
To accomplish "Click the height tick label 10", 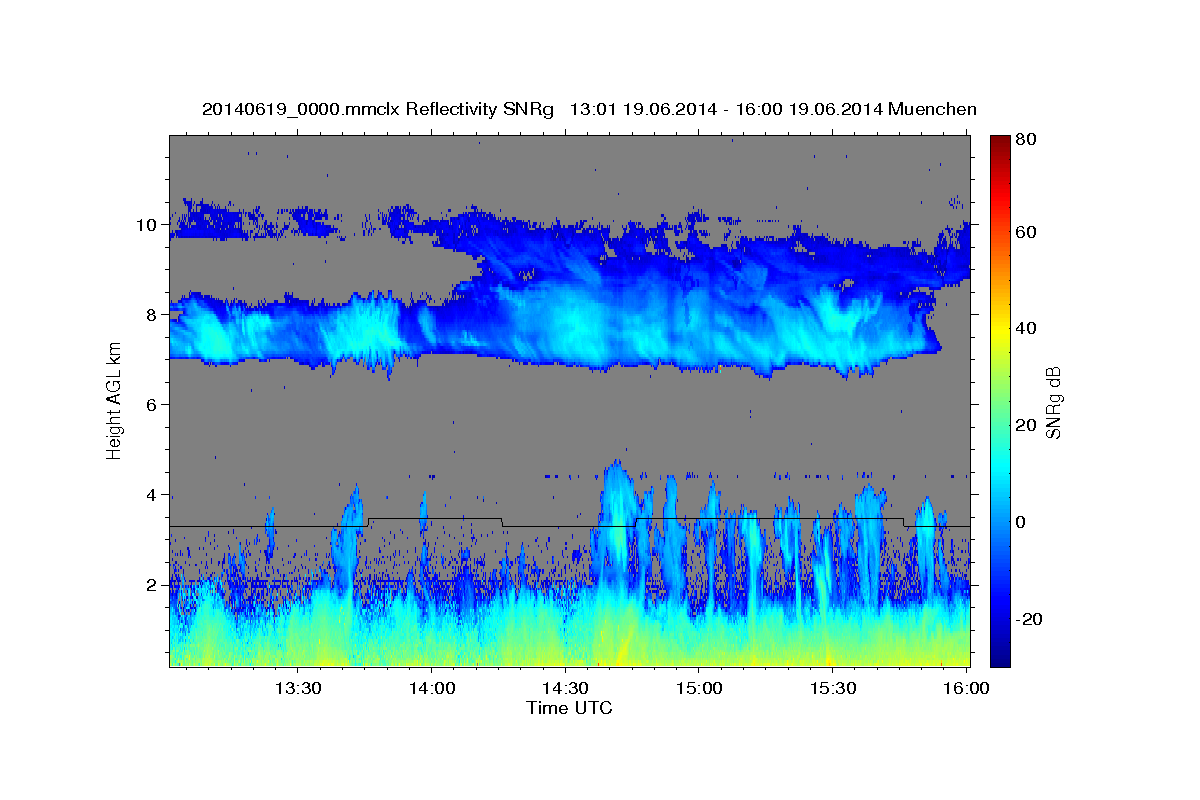I will (148, 225).
